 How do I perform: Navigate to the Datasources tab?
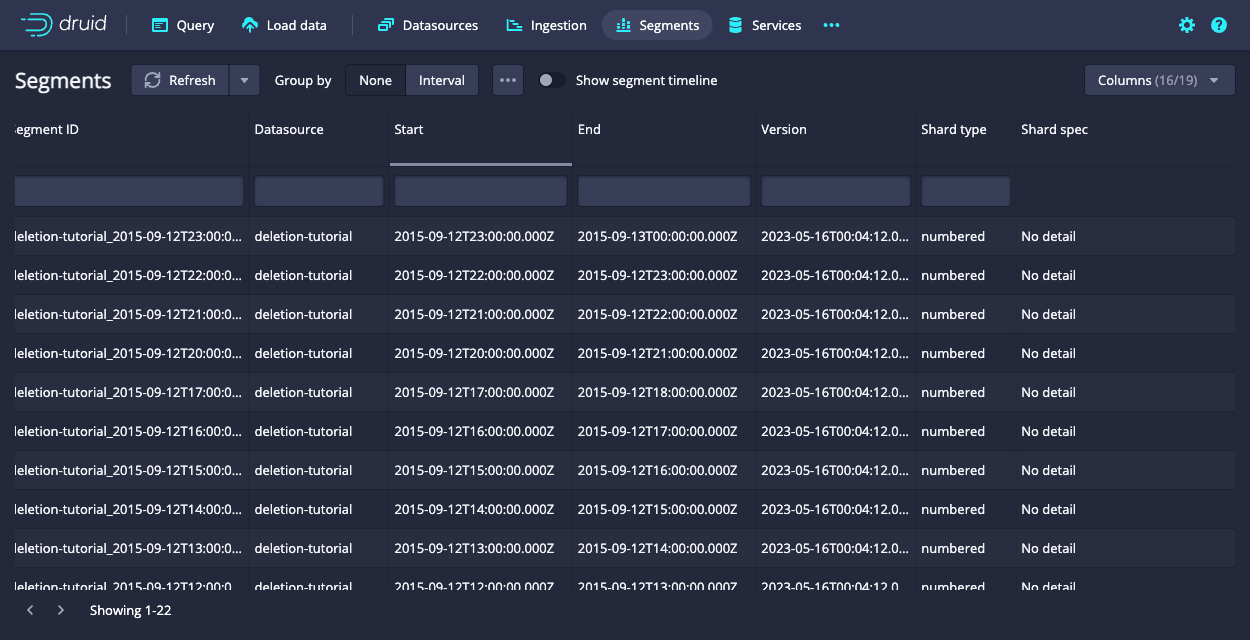pyautogui.click(x=428, y=25)
